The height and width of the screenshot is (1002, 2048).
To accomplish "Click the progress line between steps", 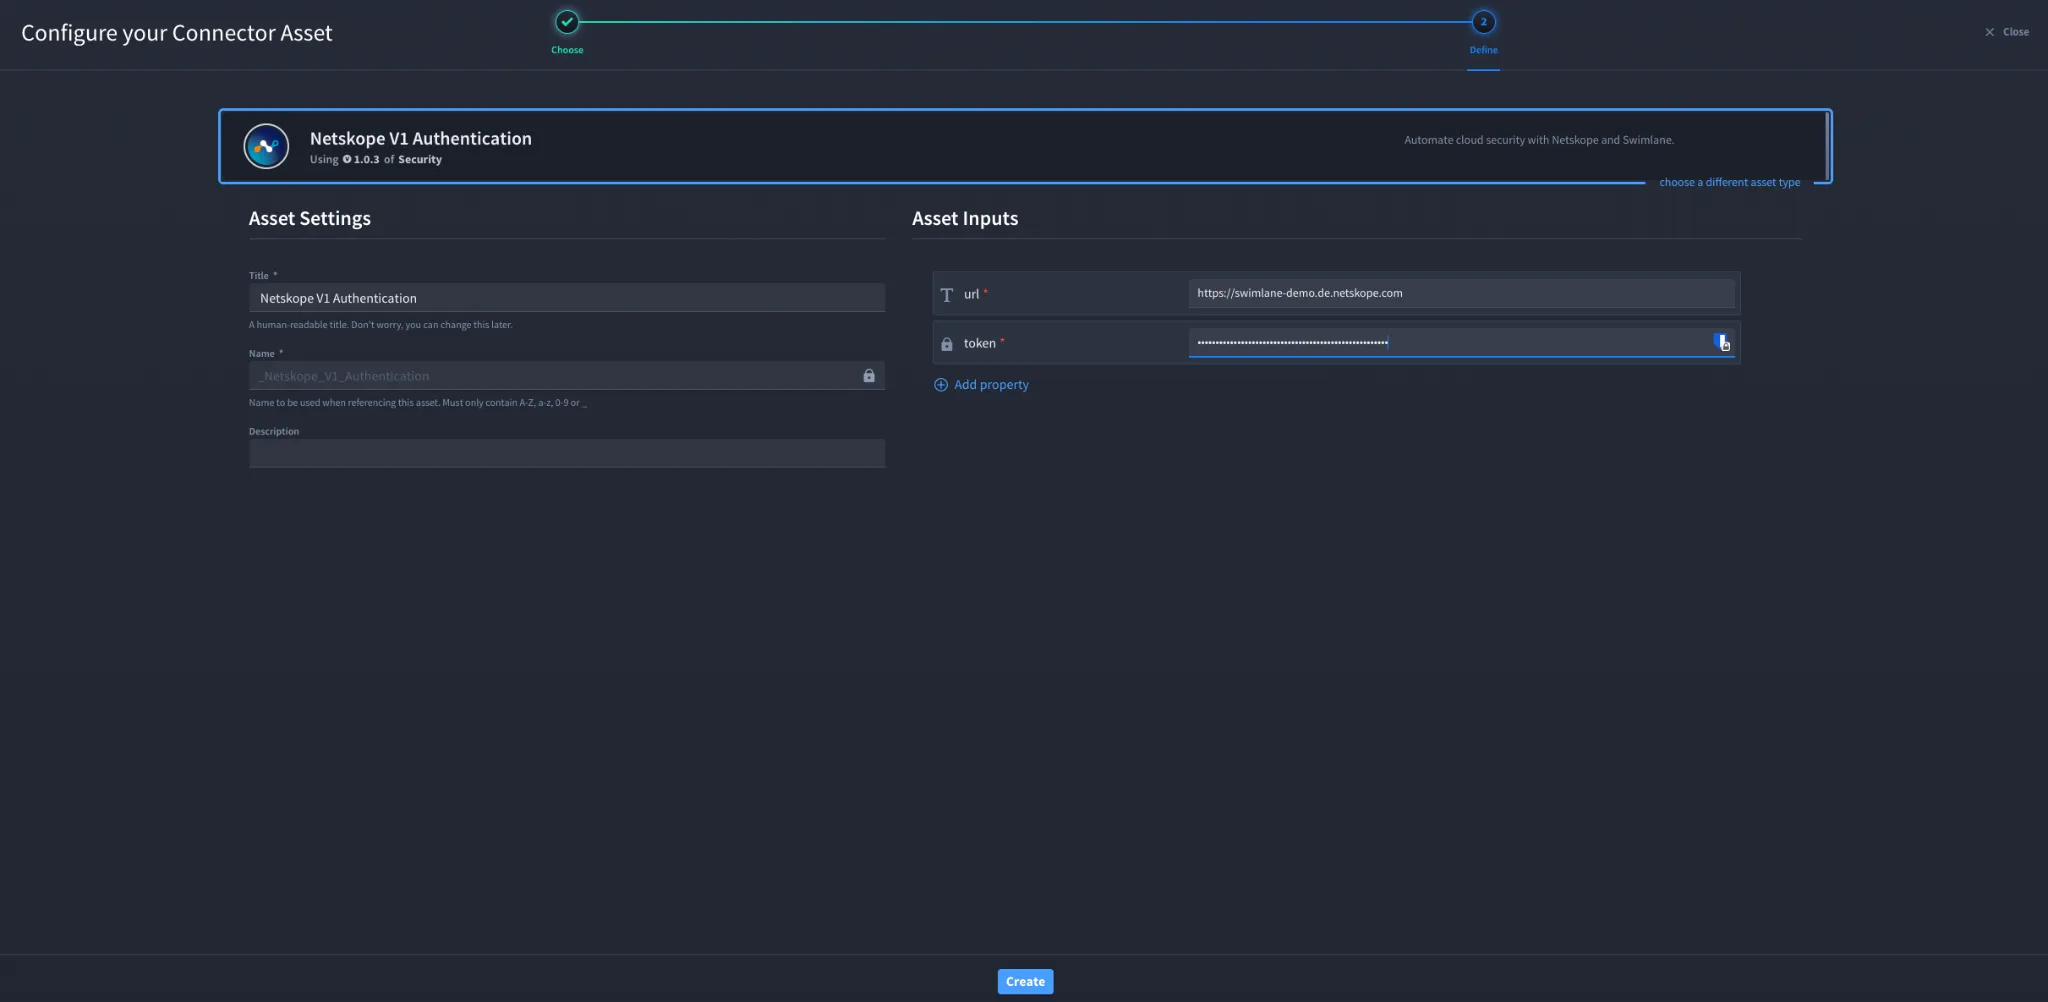I will point(1025,22).
